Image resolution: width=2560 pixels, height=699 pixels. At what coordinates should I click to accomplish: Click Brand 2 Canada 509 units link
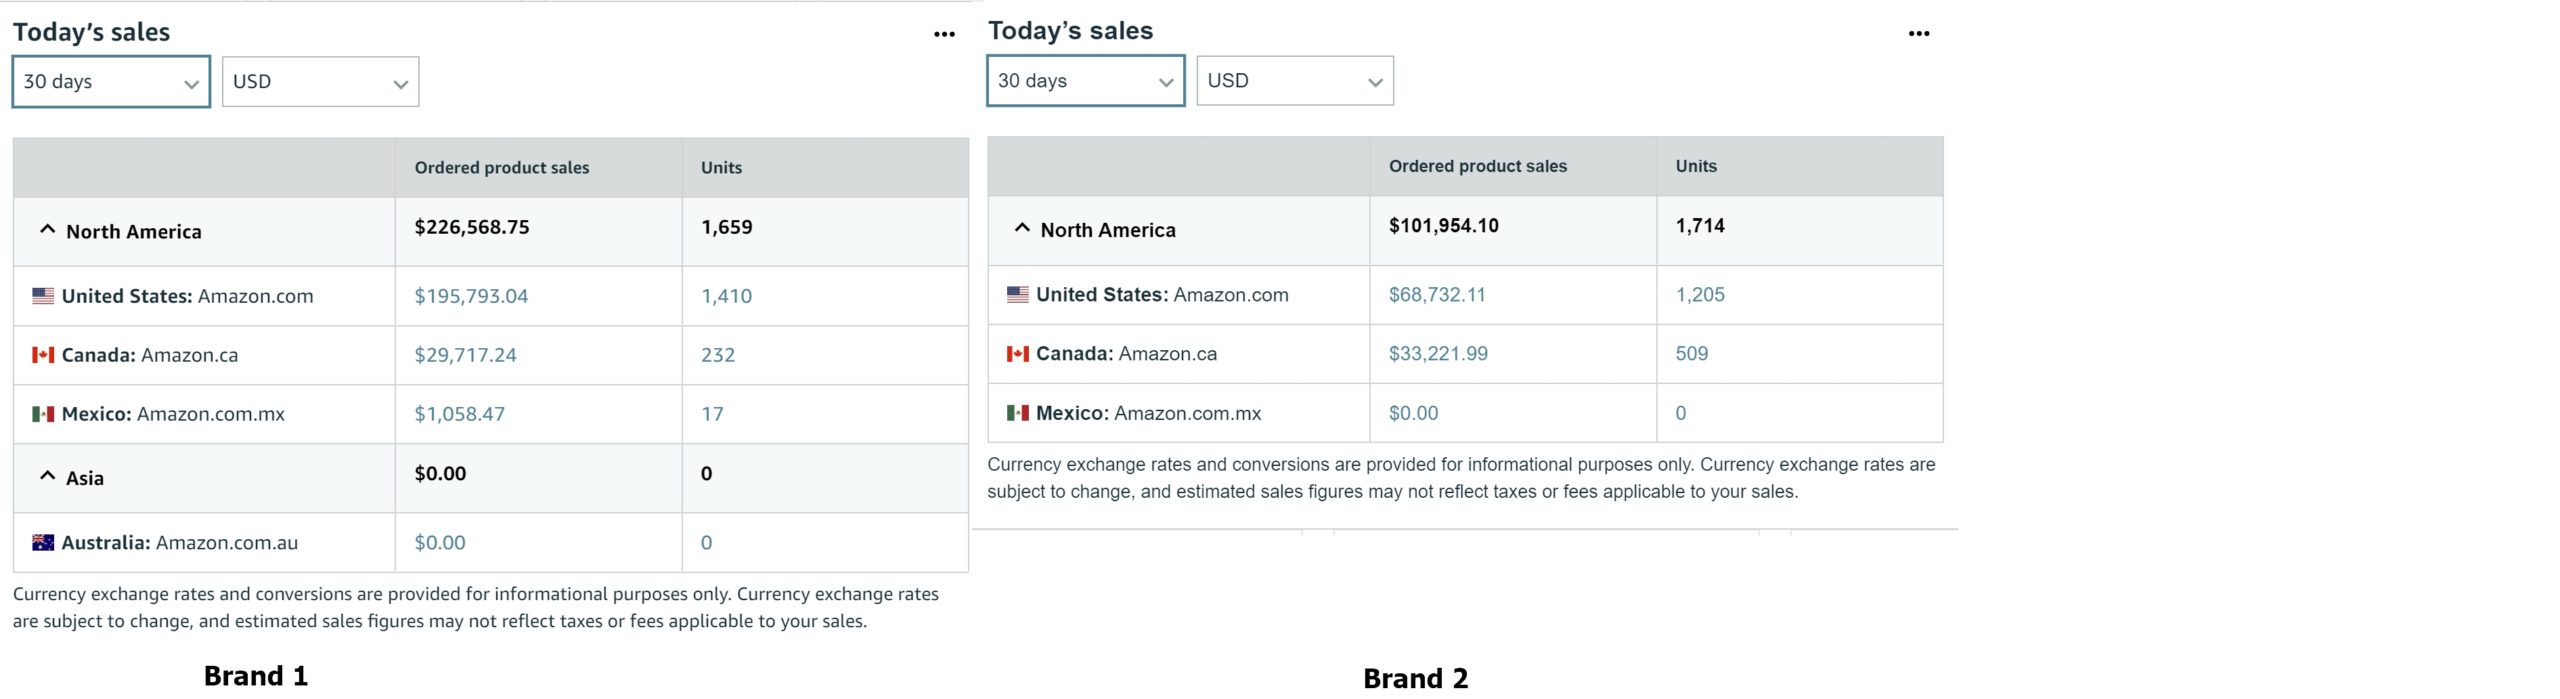point(1692,354)
